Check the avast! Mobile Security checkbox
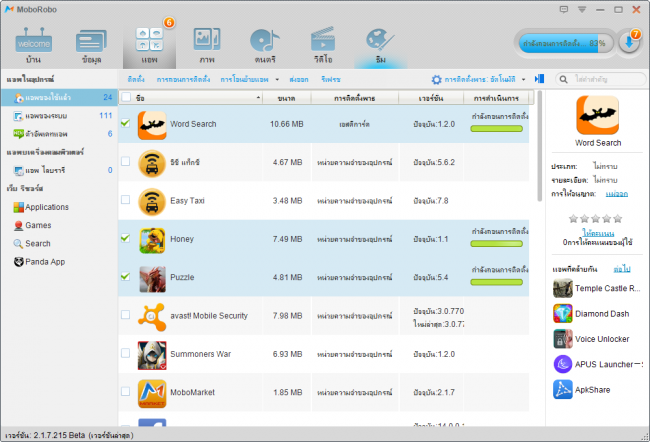The width and height of the screenshot is (650, 442). 125,315
